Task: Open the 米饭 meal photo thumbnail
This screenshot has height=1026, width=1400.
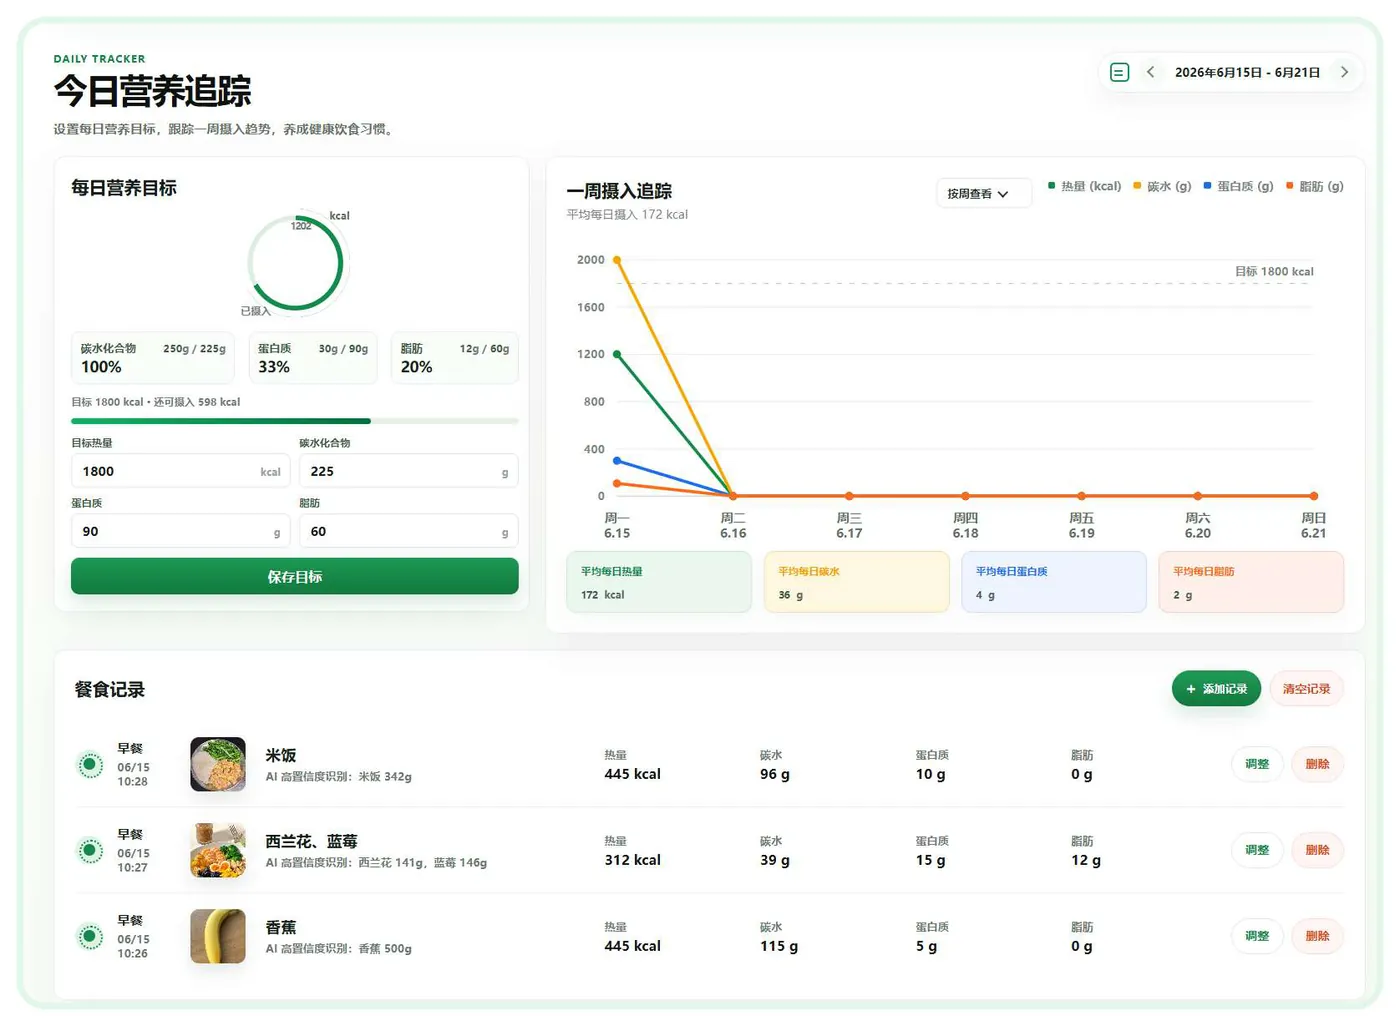Action: click(218, 764)
